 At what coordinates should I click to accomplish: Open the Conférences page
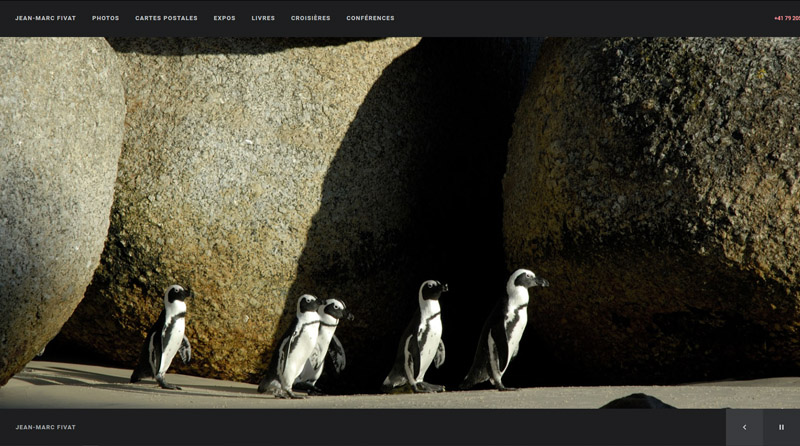point(370,18)
